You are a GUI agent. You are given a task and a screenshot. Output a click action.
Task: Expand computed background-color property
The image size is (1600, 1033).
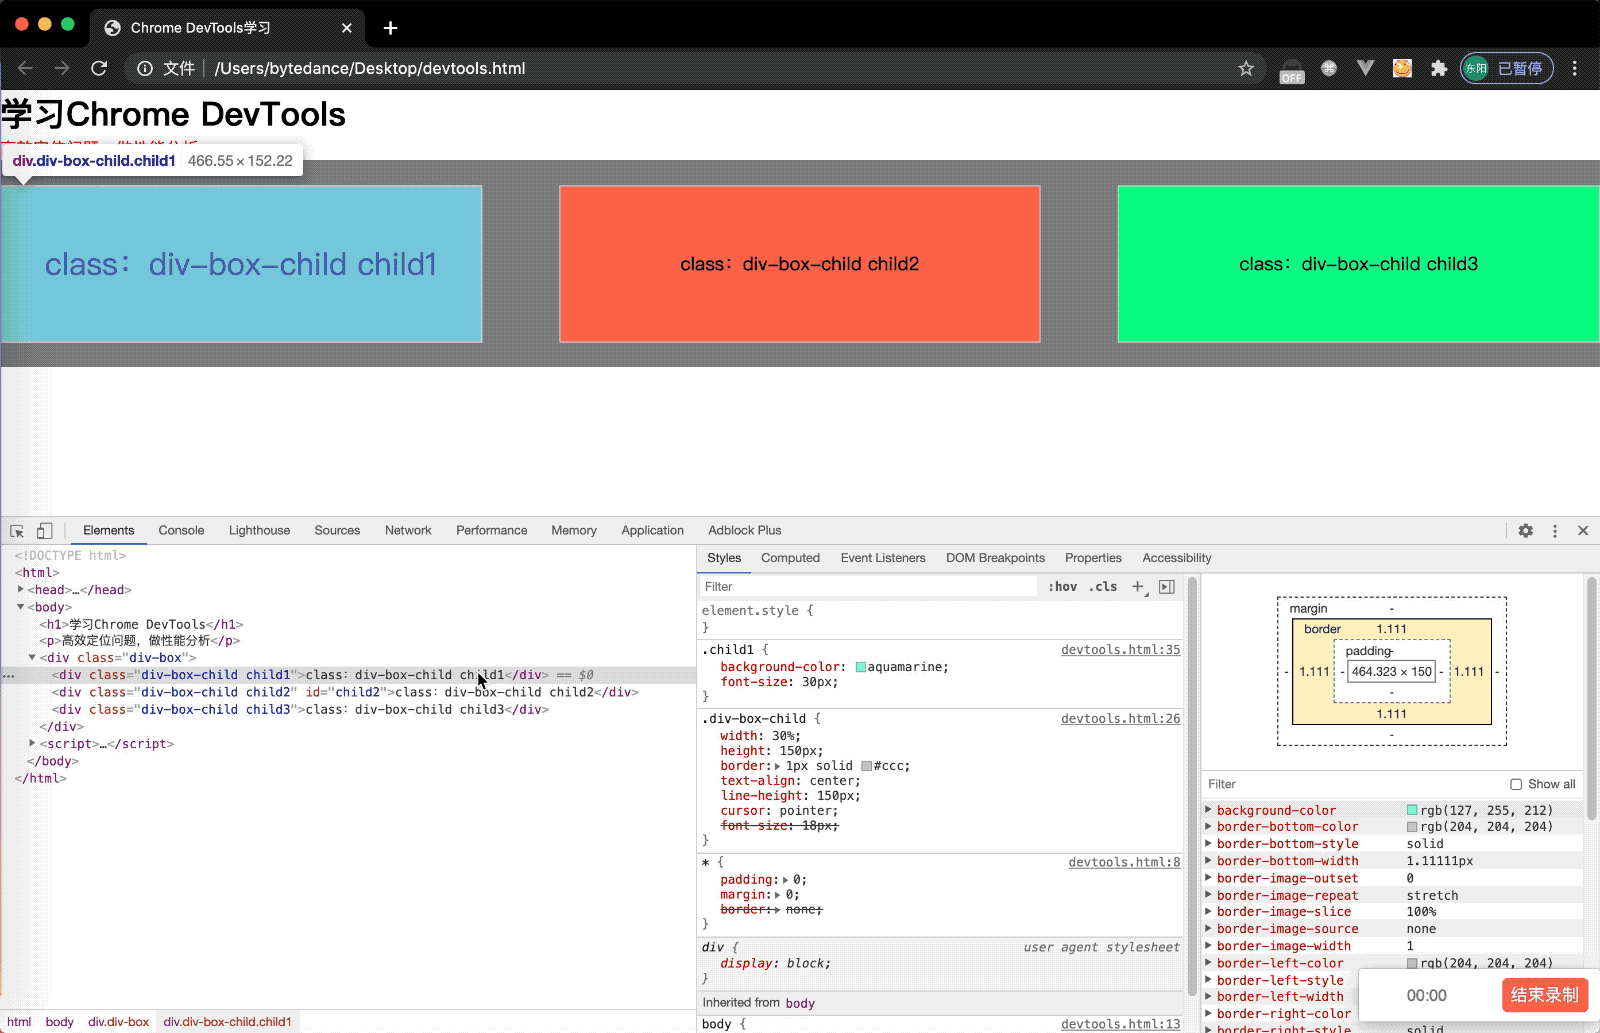pos(1209,810)
